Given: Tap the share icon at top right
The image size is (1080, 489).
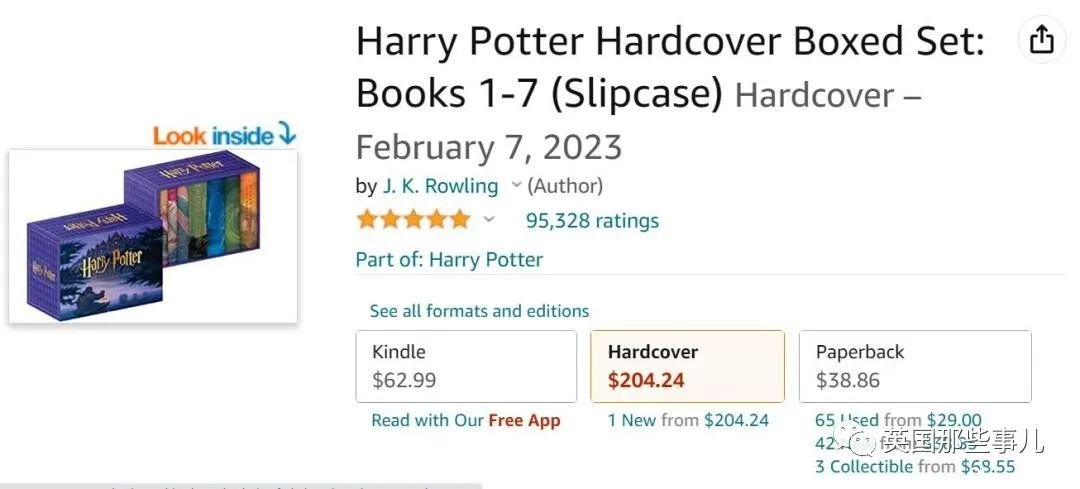Looking at the screenshot, I should click(1041, 40).
